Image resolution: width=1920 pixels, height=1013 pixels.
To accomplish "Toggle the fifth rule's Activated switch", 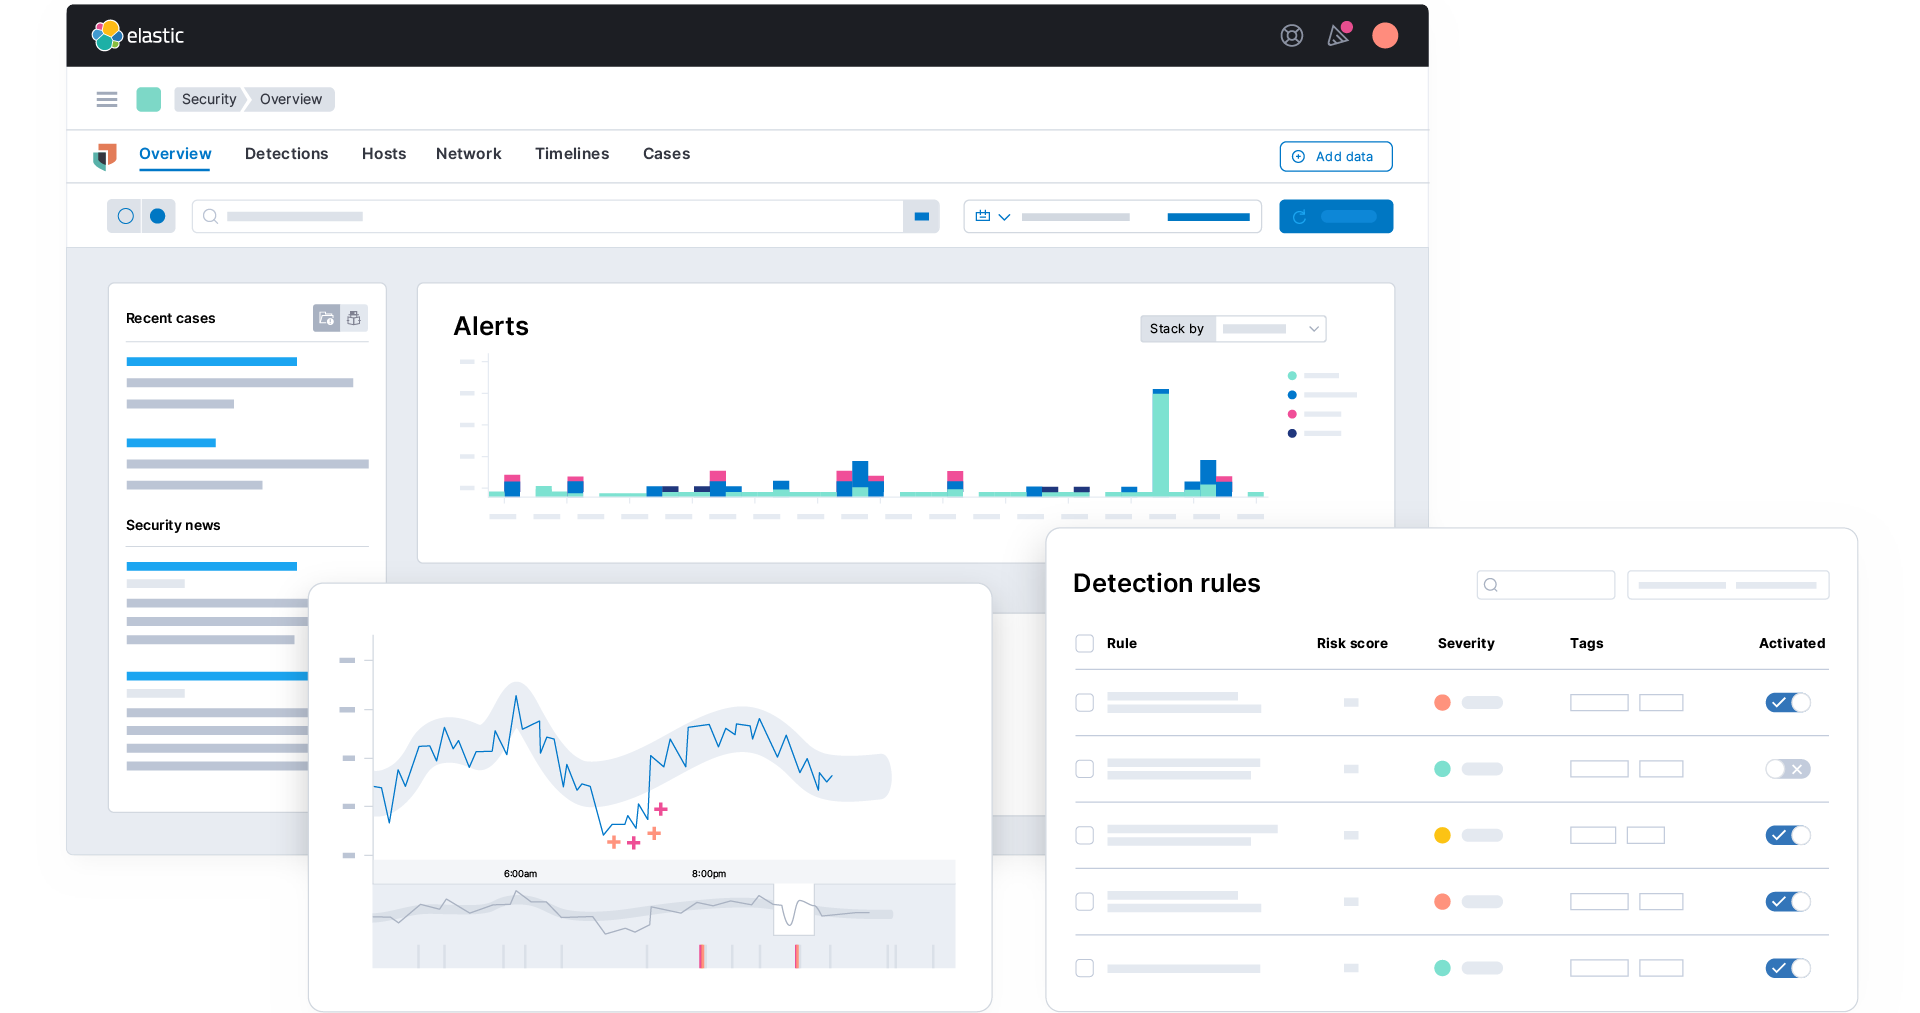I will (1788, 968).
